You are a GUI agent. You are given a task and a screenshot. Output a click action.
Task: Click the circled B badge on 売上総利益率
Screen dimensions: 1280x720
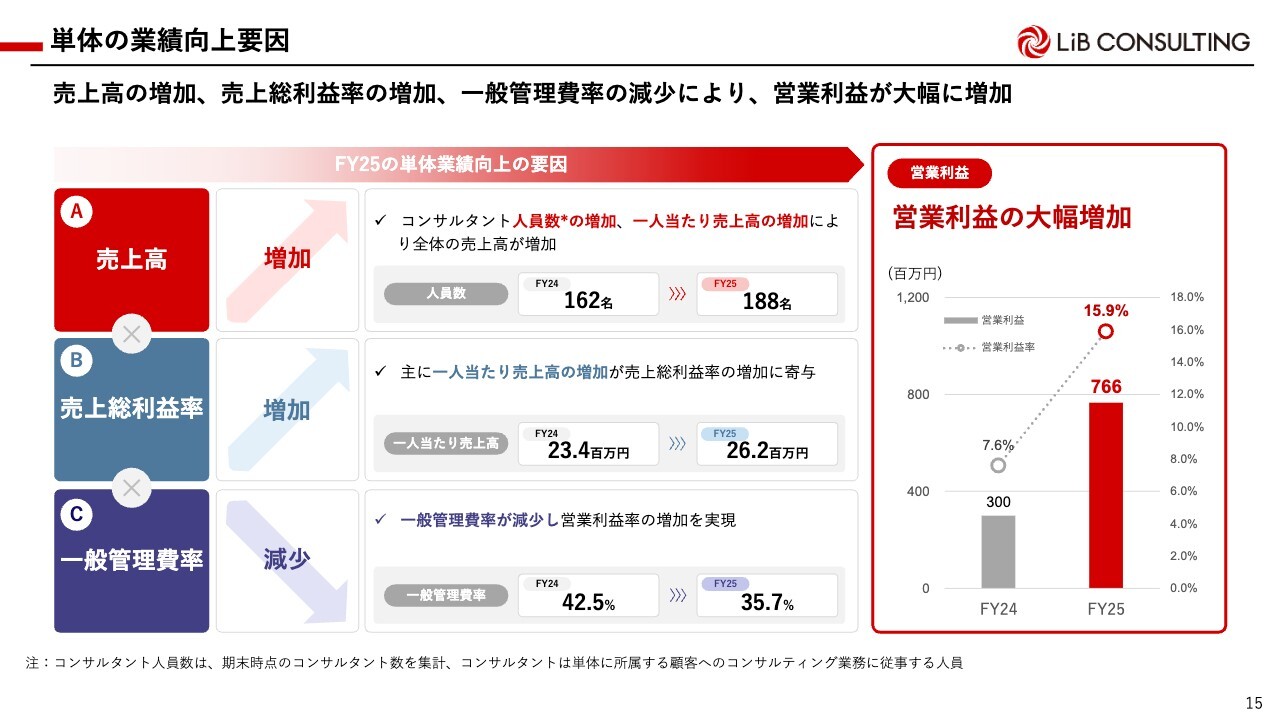click(x=76, y=362)
